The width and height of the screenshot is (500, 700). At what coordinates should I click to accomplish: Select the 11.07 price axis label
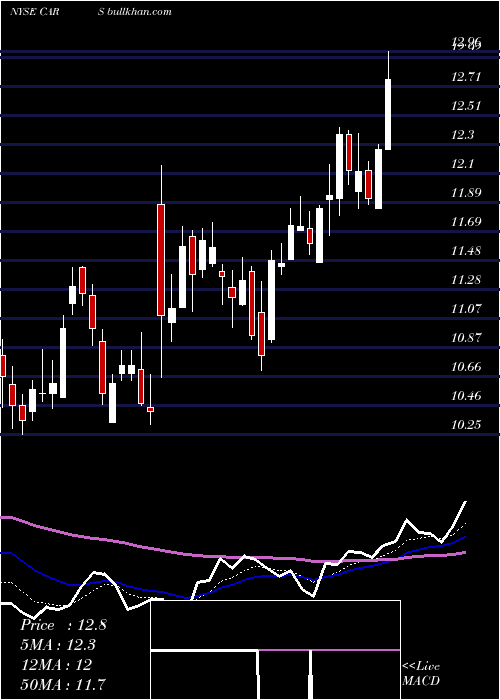pyautogui.click(x=466, y=309)
